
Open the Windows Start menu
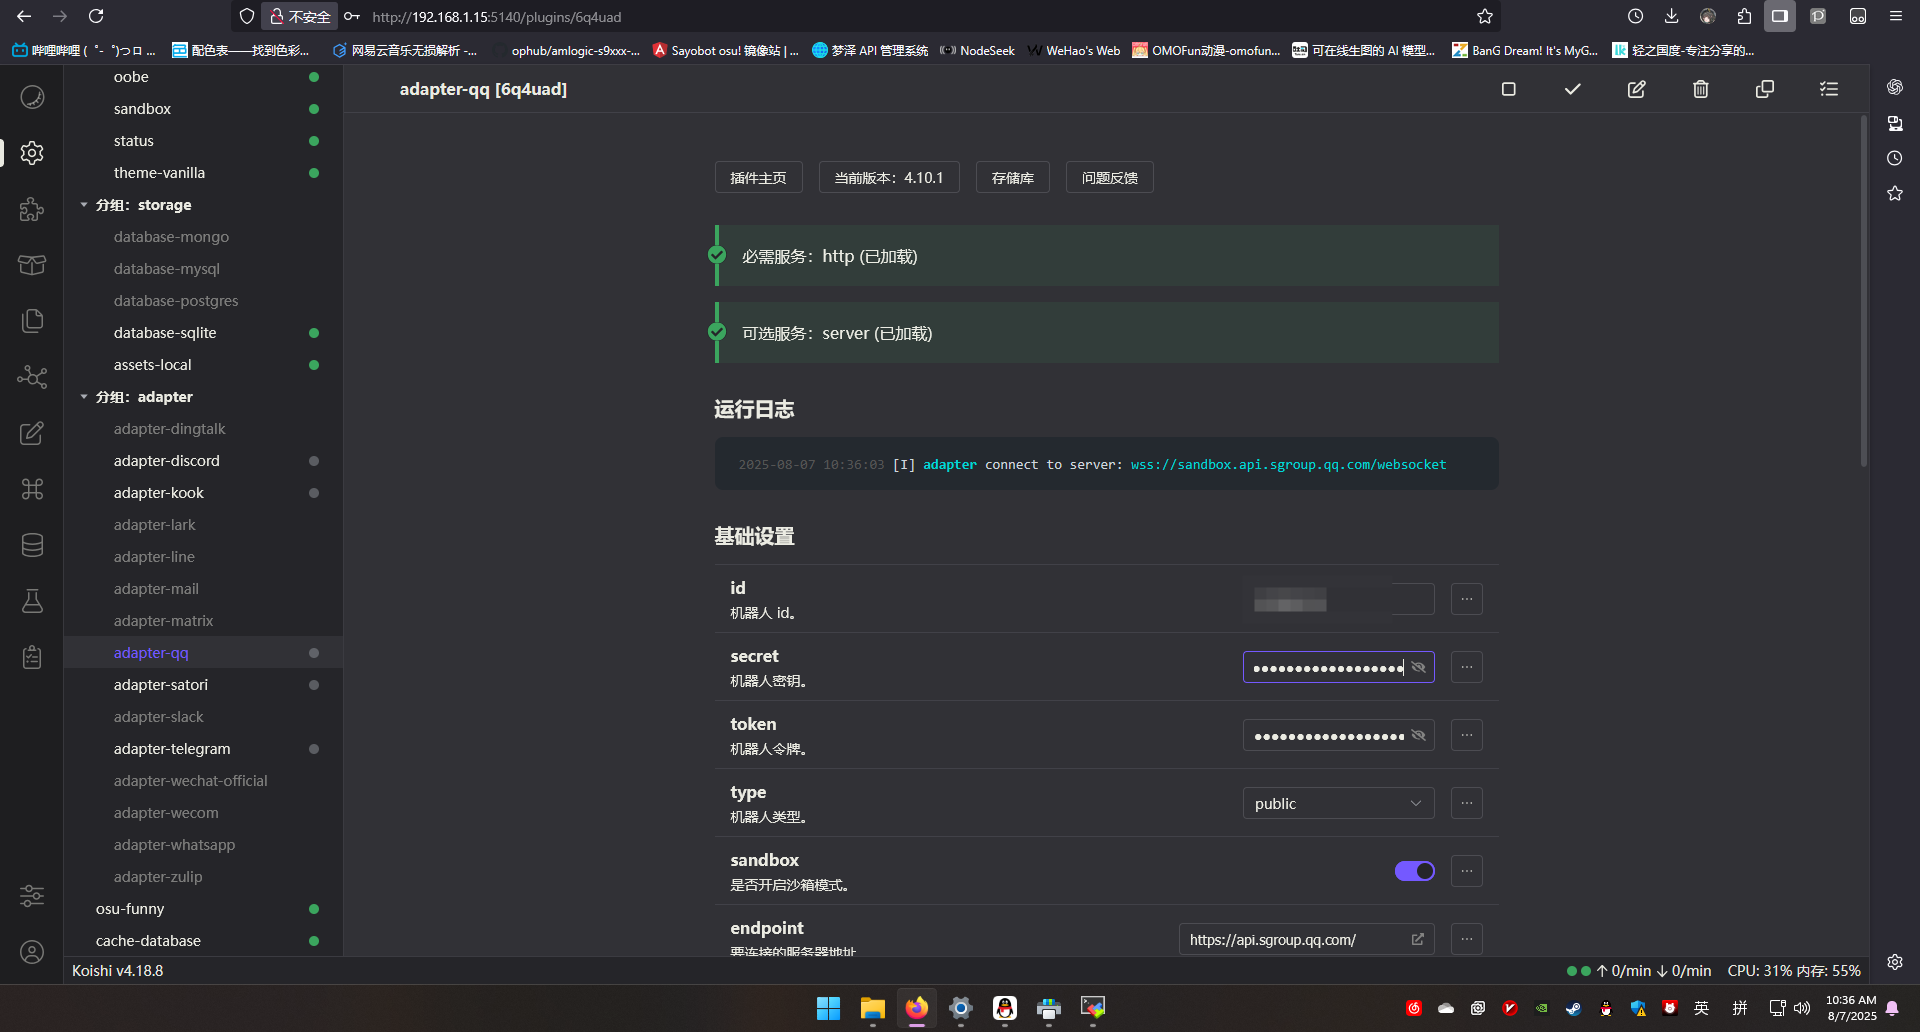[828, 1008]
